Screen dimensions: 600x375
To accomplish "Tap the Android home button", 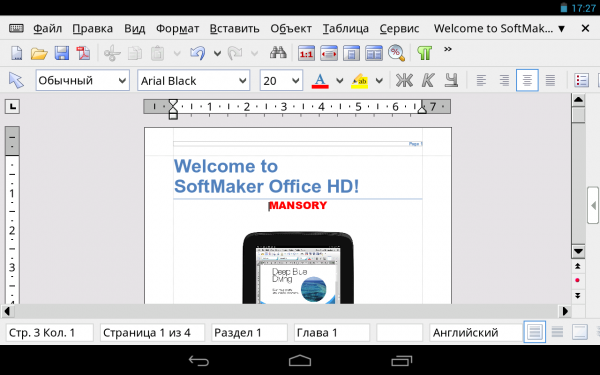I will pos(300,360).
